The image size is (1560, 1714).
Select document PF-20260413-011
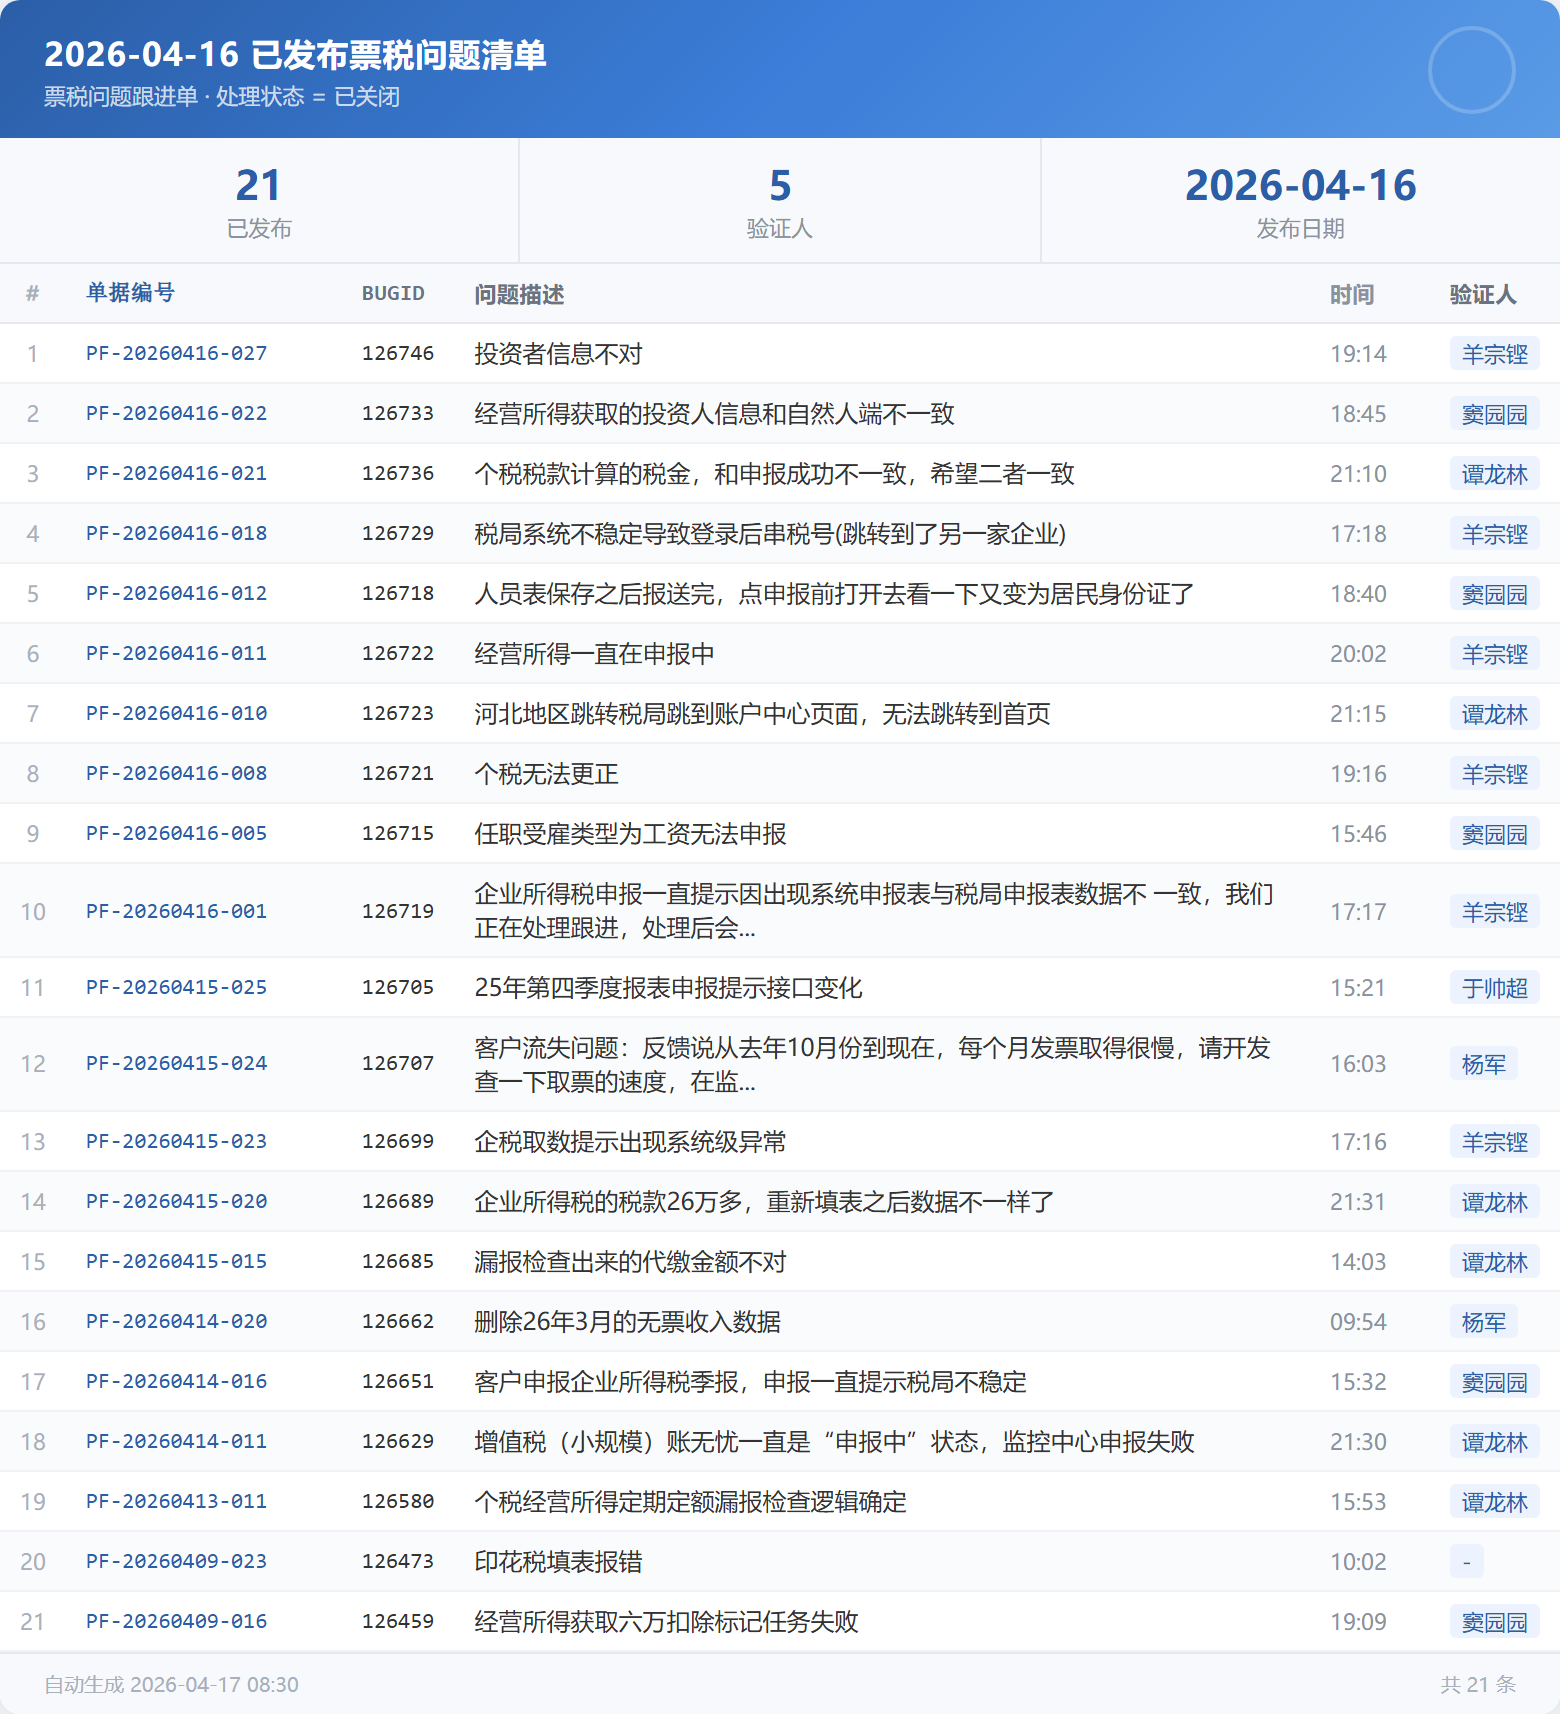[x=176, y=1501]
